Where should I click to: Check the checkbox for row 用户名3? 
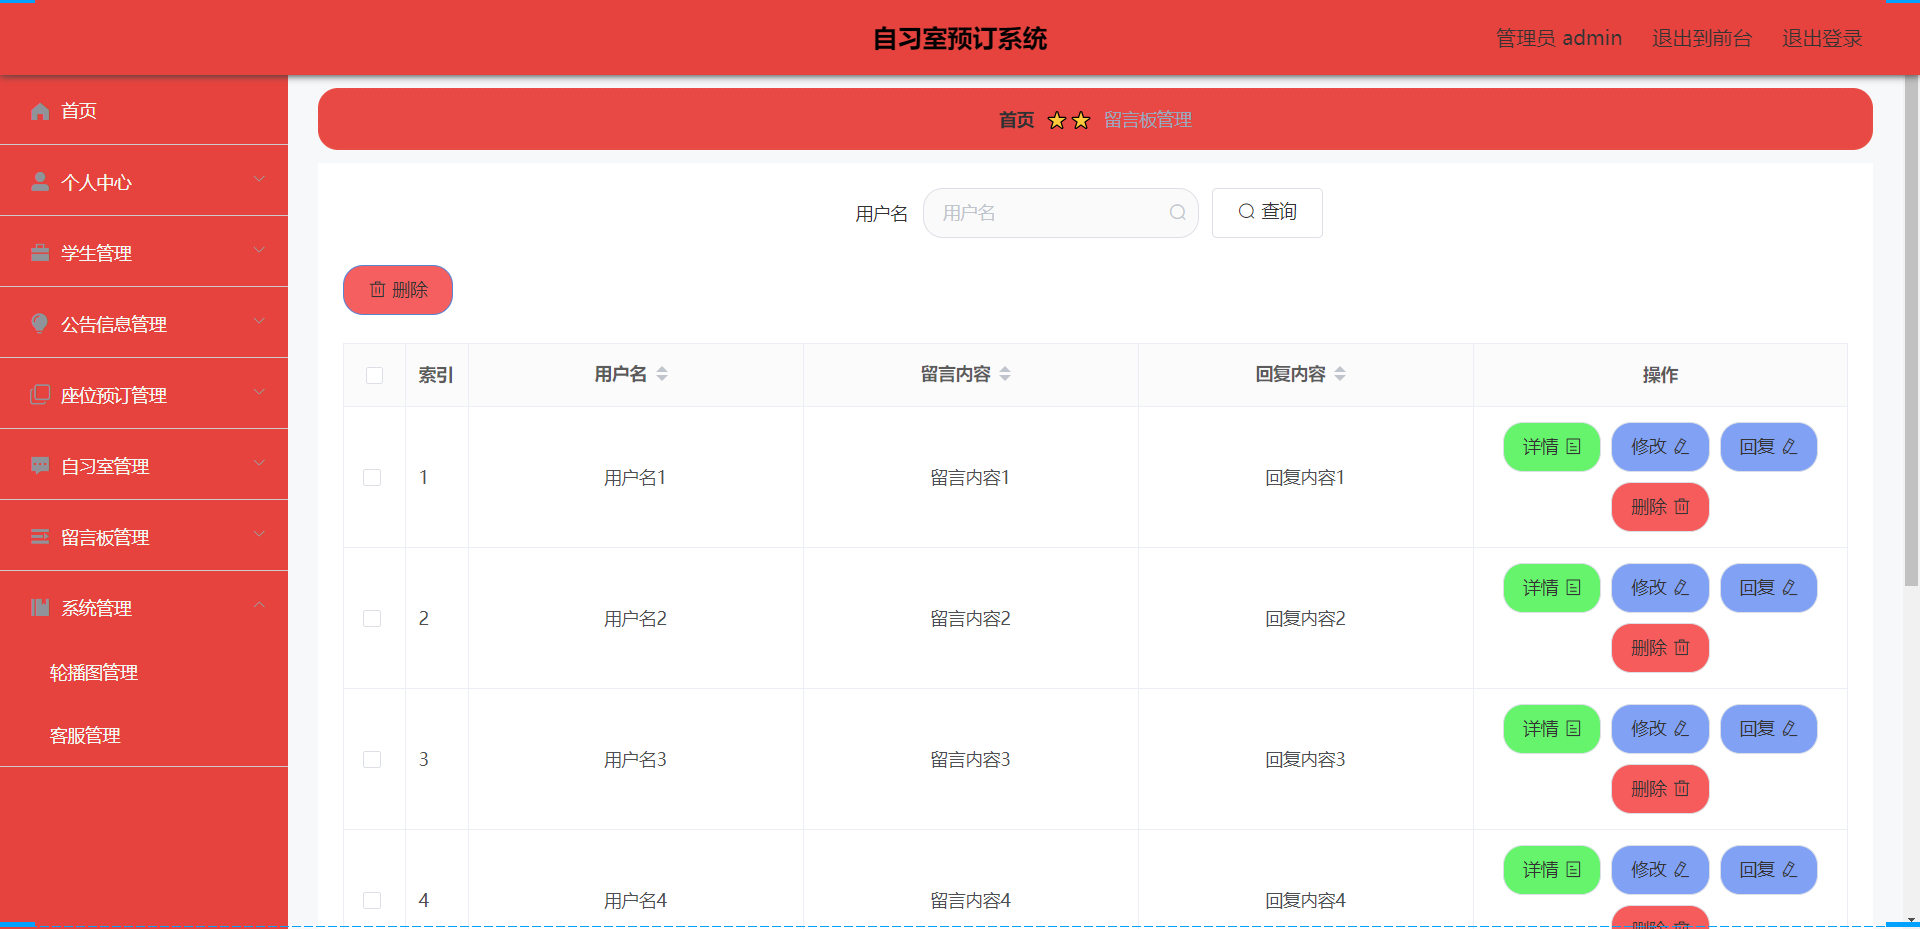(x=373, y=759)
